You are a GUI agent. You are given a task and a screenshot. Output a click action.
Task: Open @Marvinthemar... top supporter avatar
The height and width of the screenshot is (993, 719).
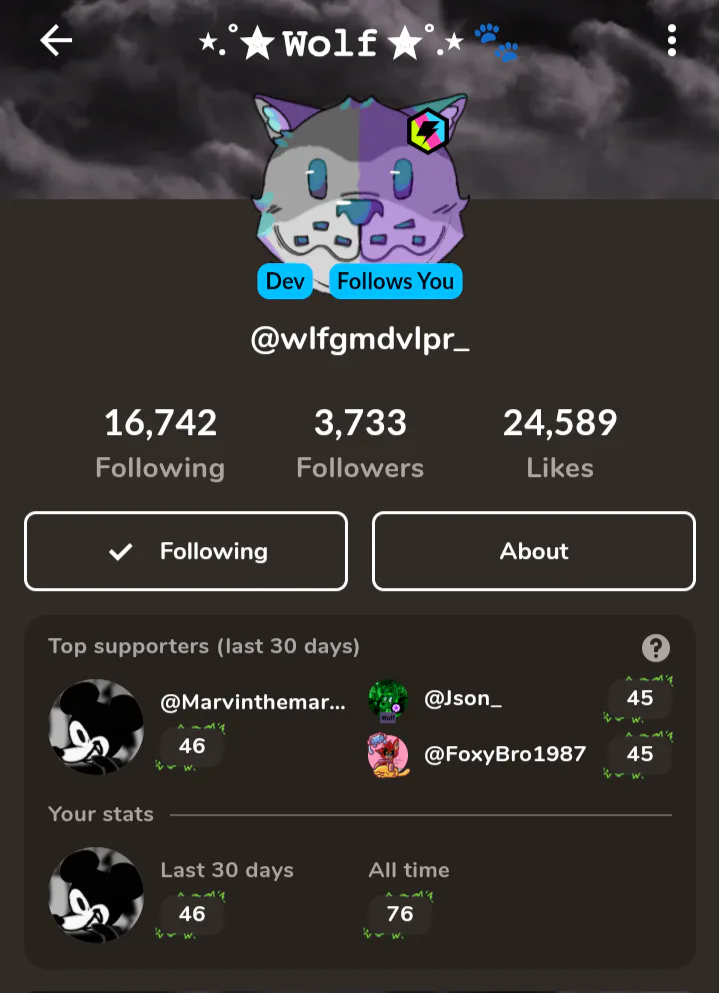tap(96, 727)
